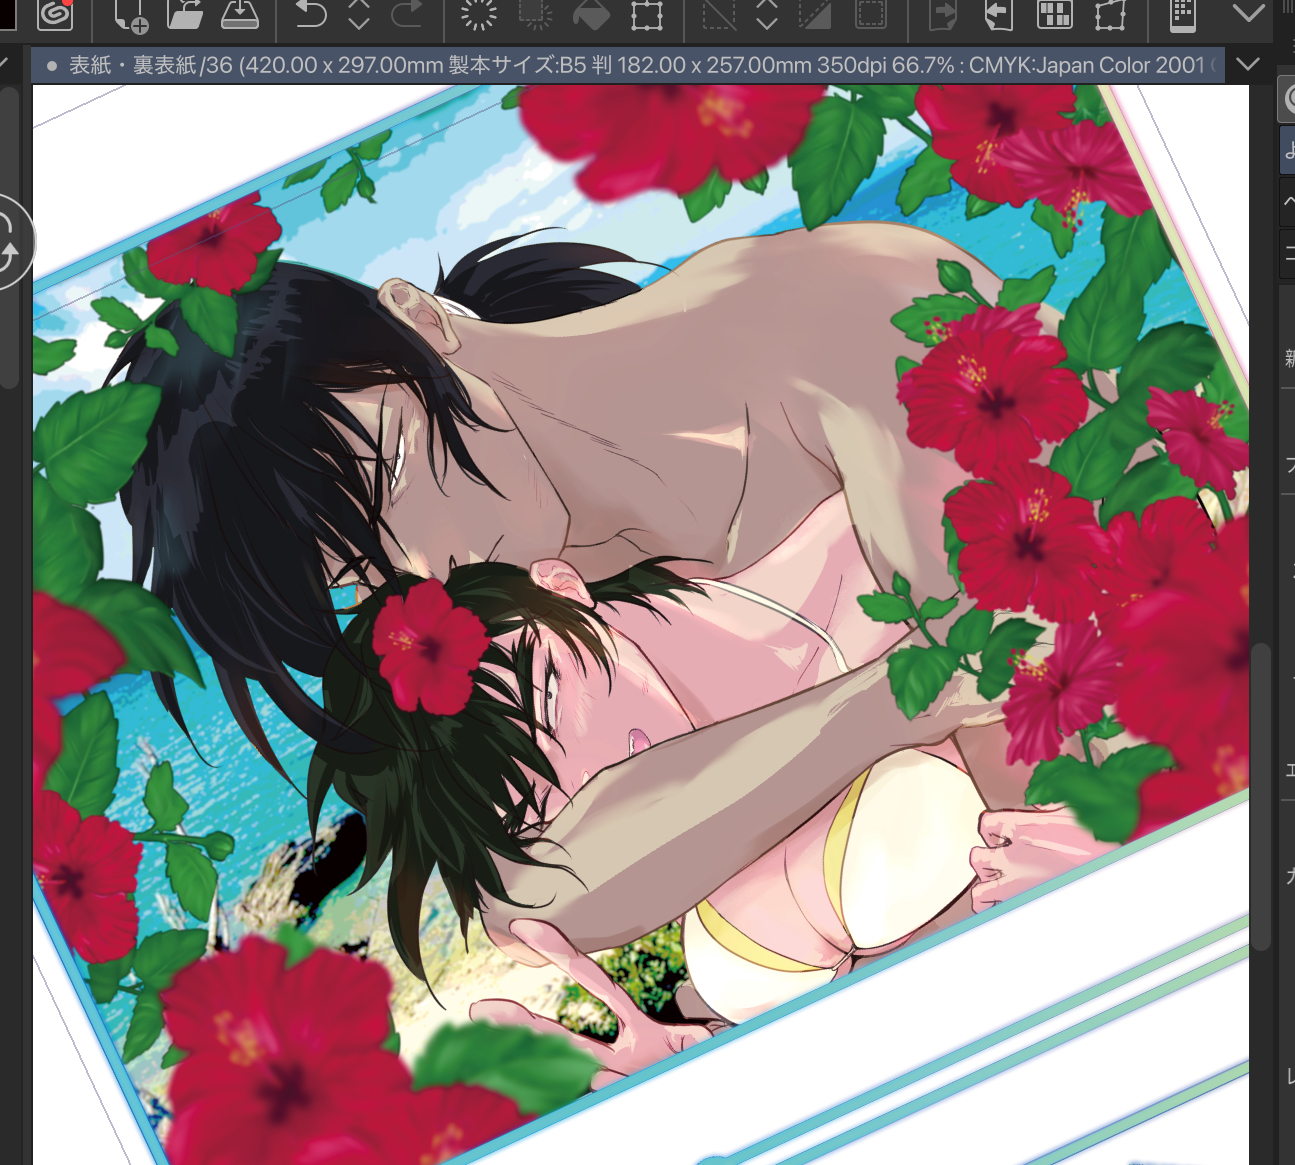The image size is (1295, 1165).
Task: Undo the last action
Action: [x=311, y=14]
